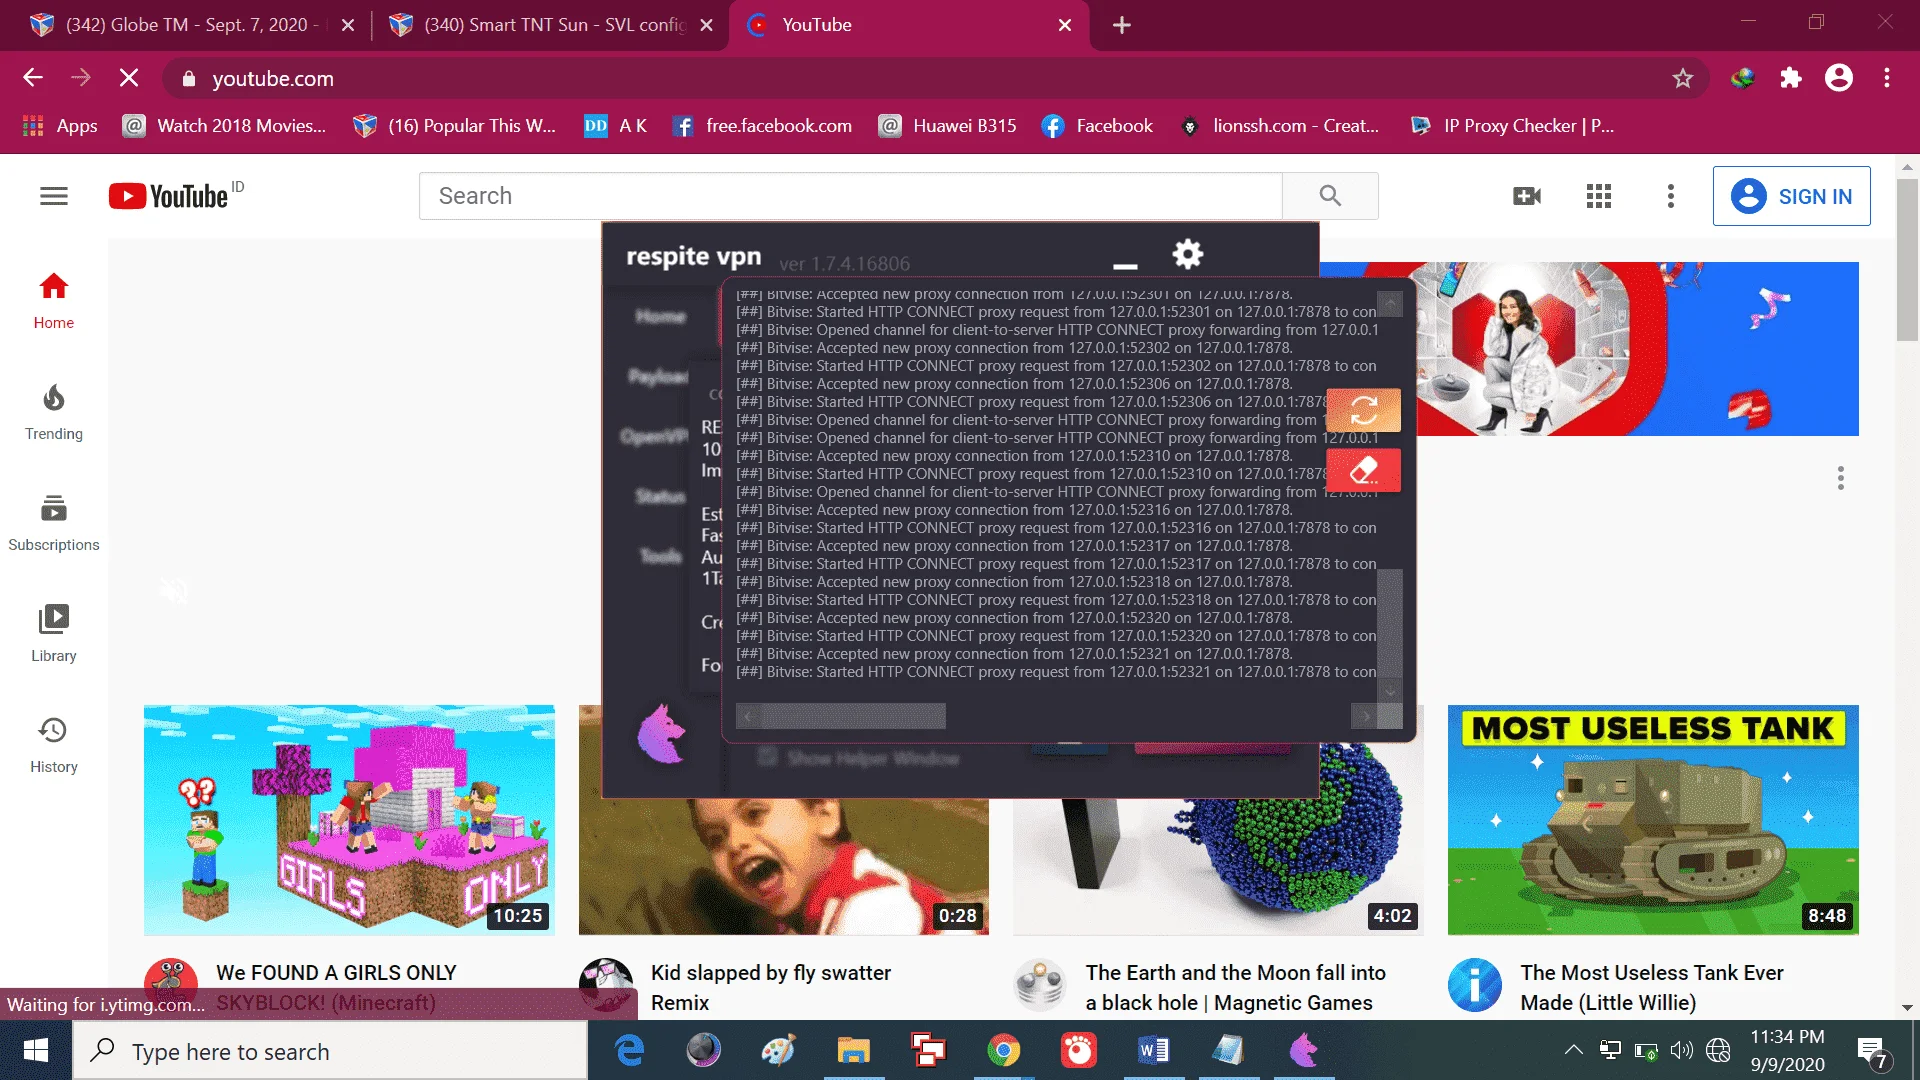1920x1080 pixels.
Task: Open the Earth and Moon black hole title
Action: [x=1235, y=987]
